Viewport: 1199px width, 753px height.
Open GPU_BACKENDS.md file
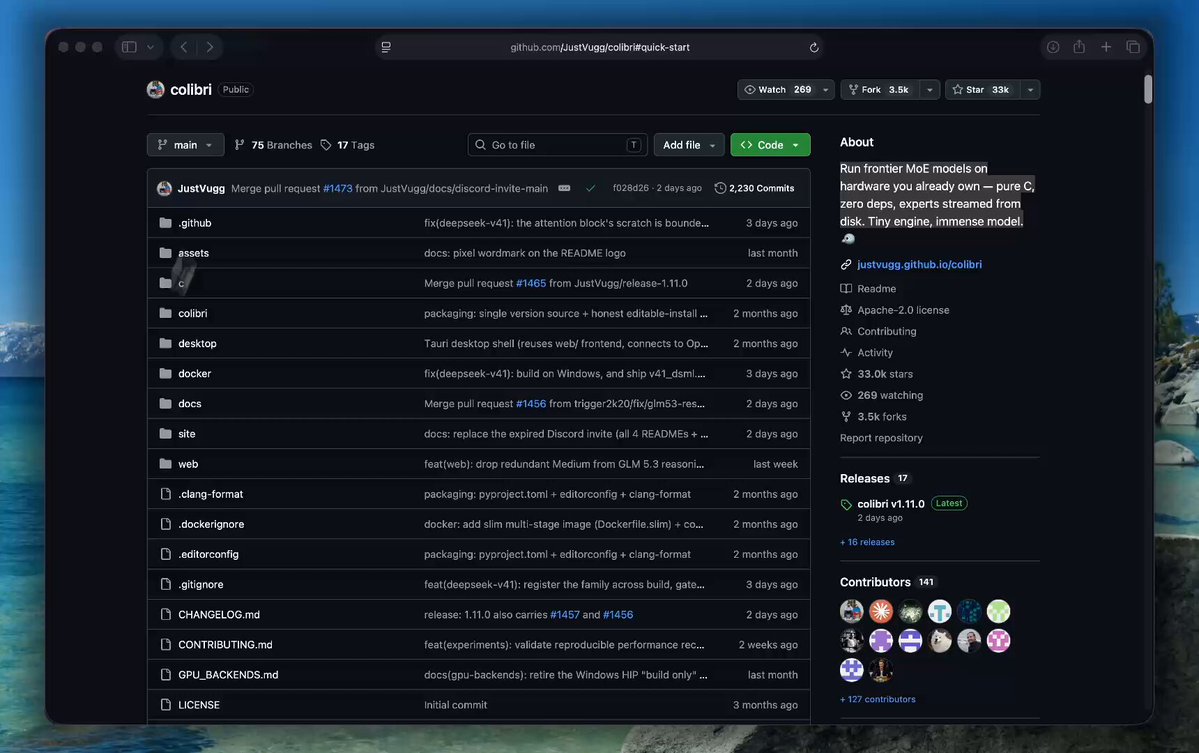point(228,675)
